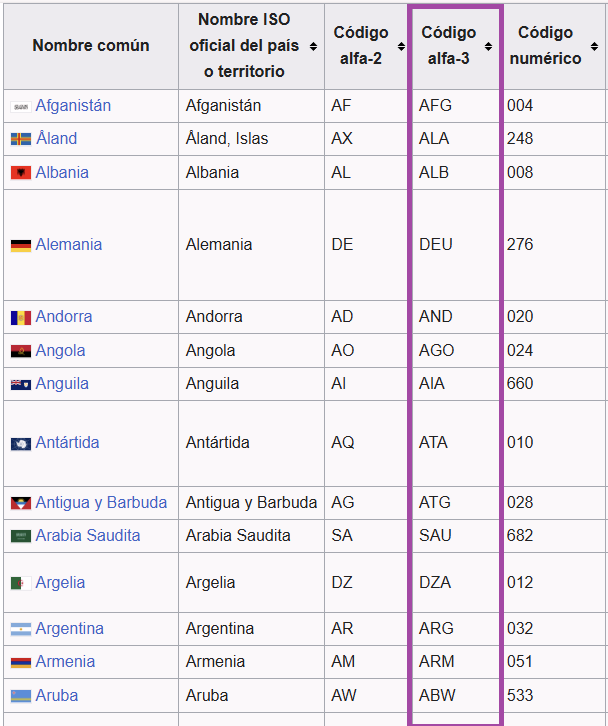Click the Afghanistan flag icon
The image size is (608, 726).
[x=20, y=106]
